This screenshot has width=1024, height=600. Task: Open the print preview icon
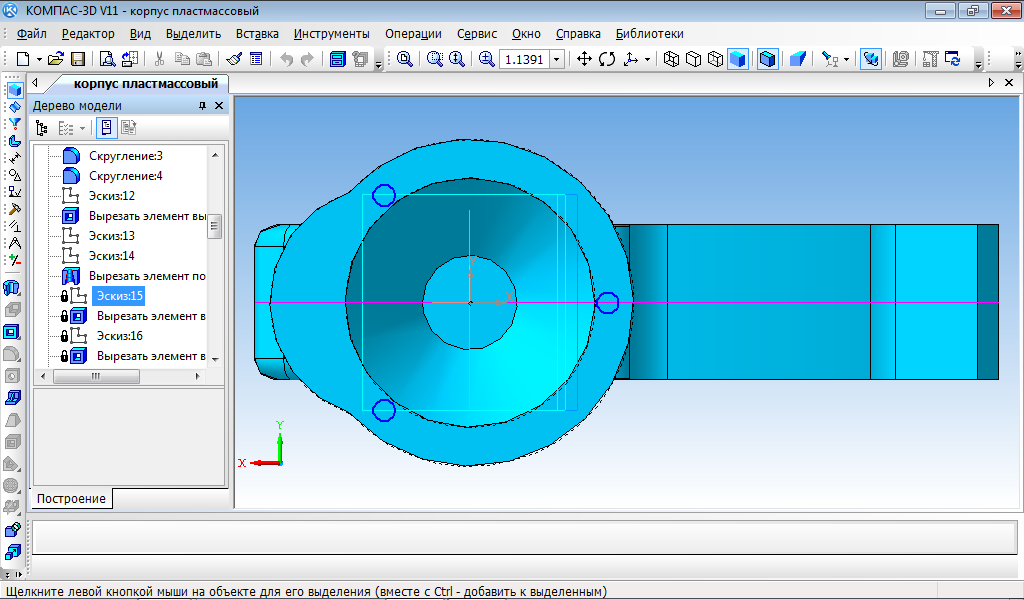tap(107, 59)
